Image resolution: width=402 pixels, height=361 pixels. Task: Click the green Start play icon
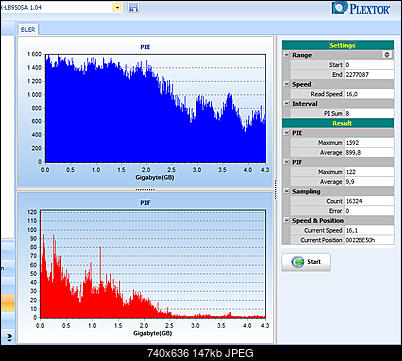point(297,262)
